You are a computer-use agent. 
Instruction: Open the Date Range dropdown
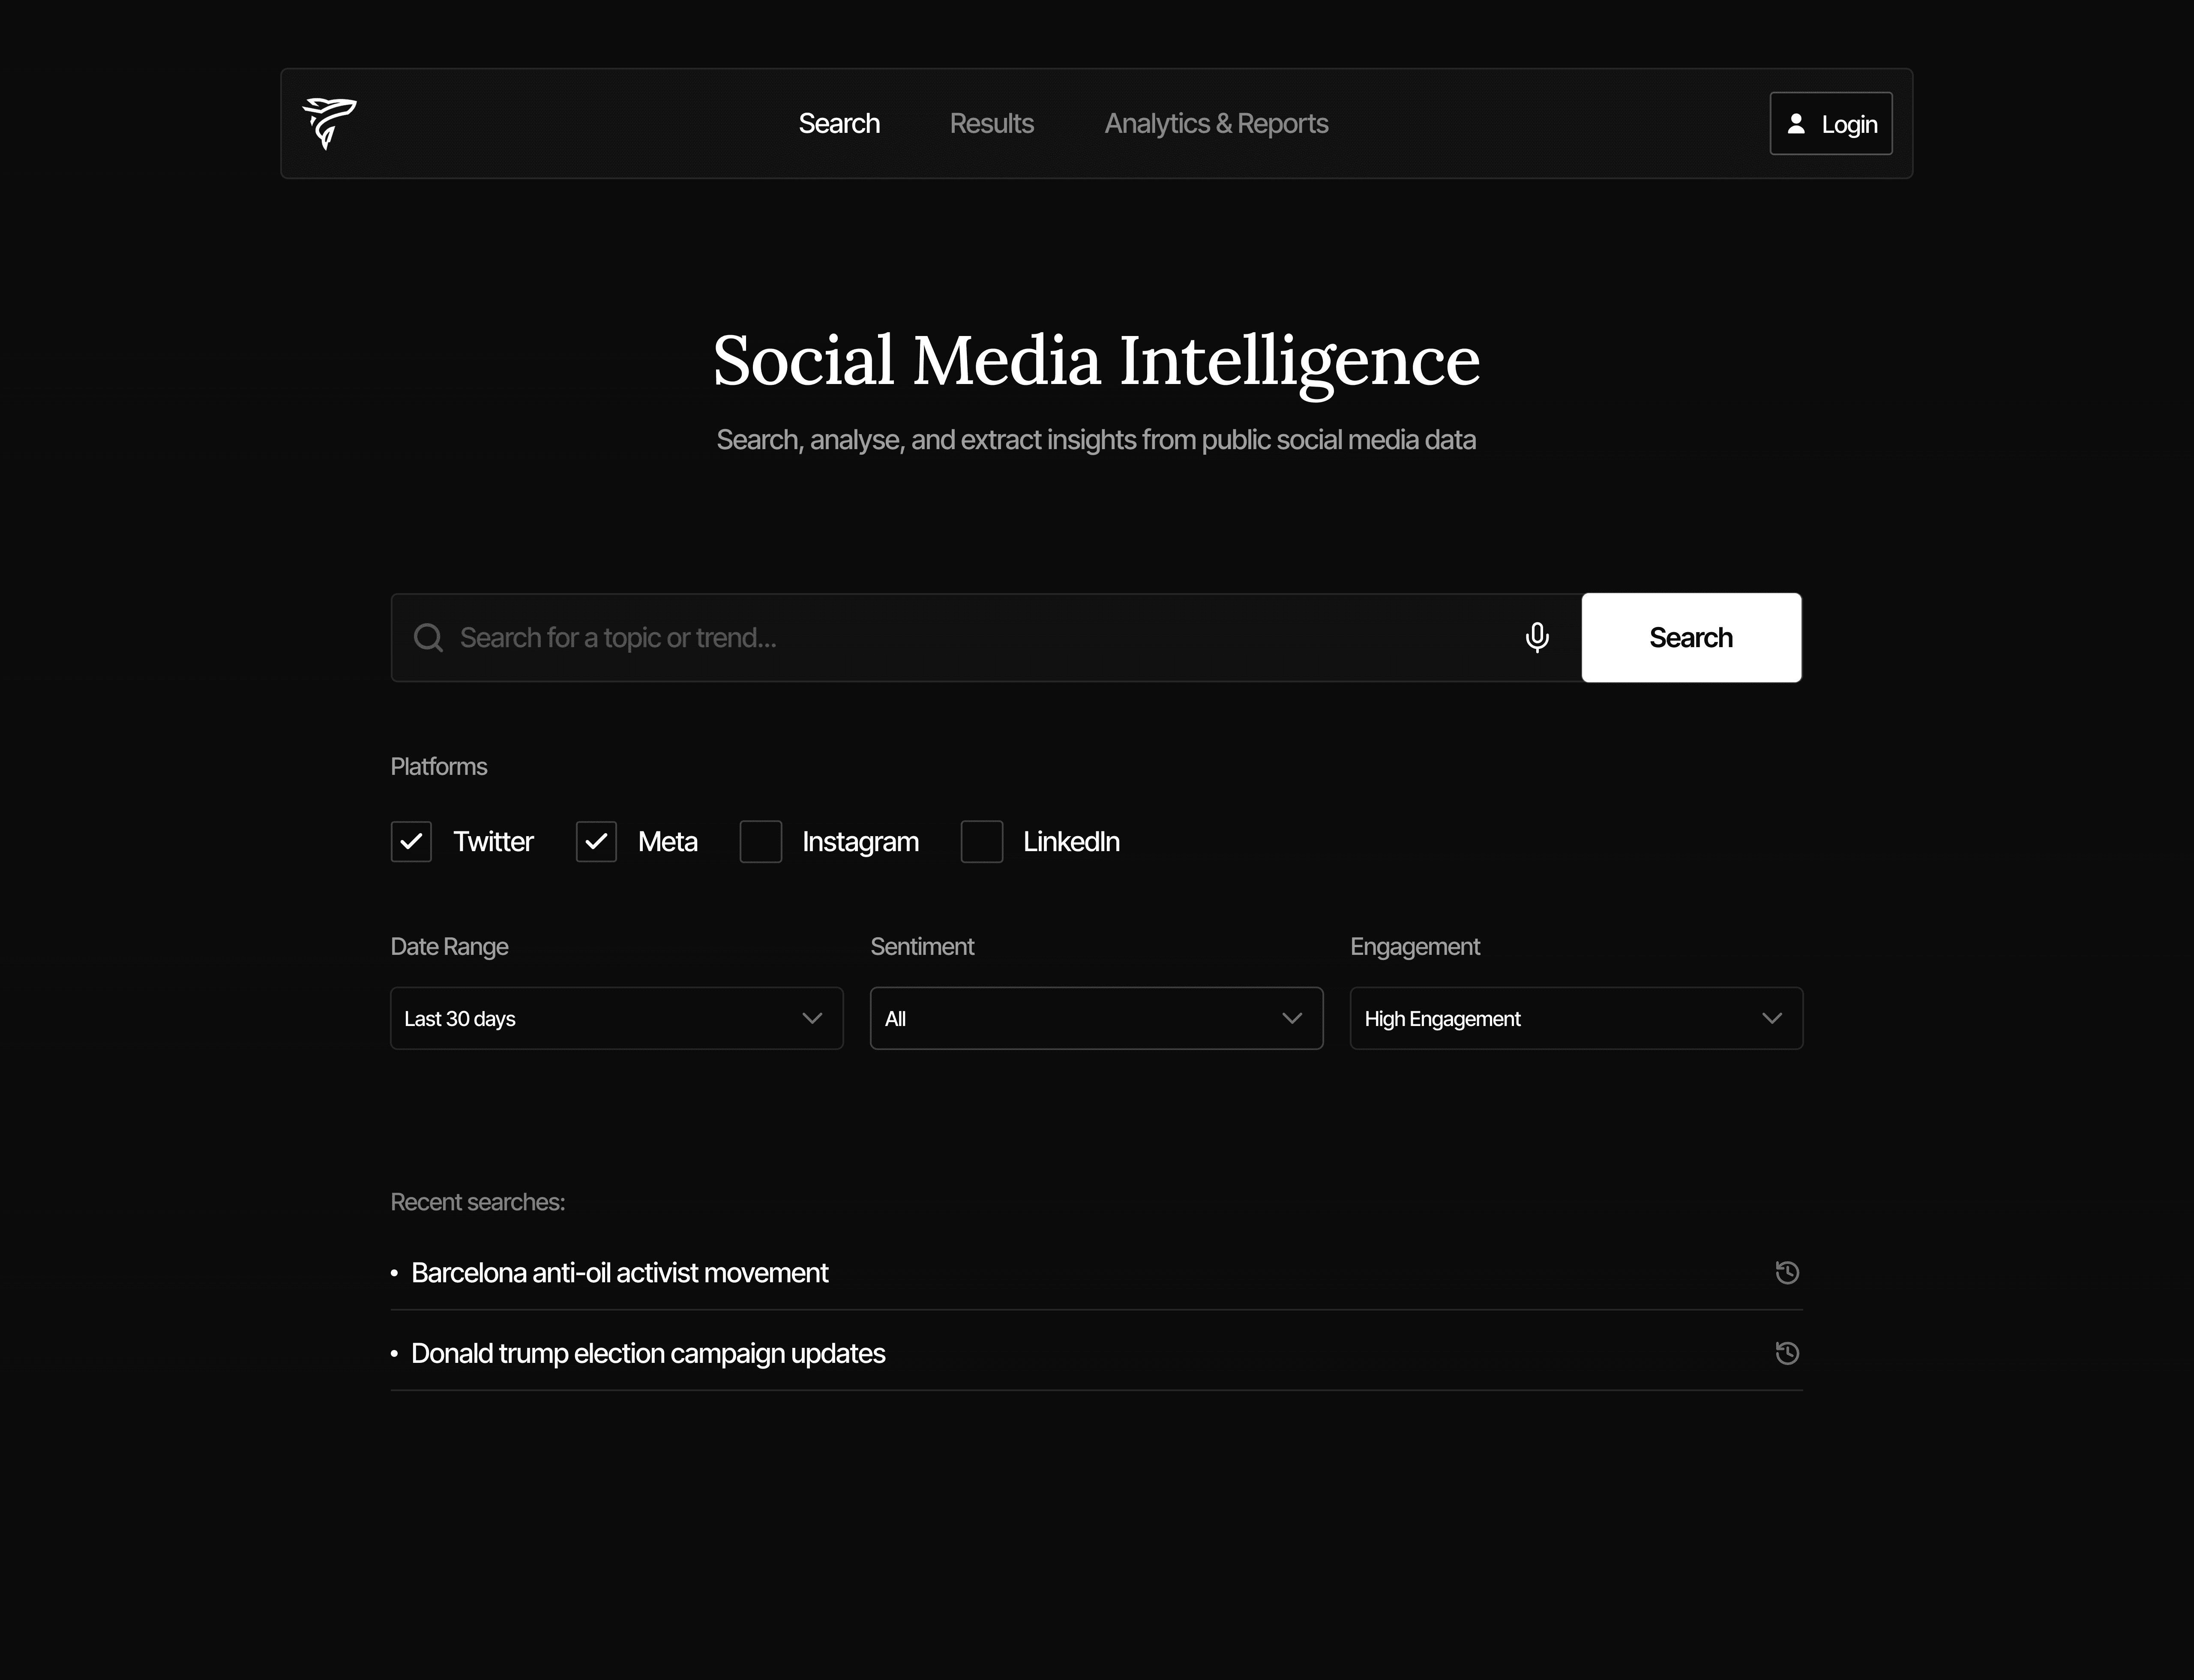(616, 1018)
